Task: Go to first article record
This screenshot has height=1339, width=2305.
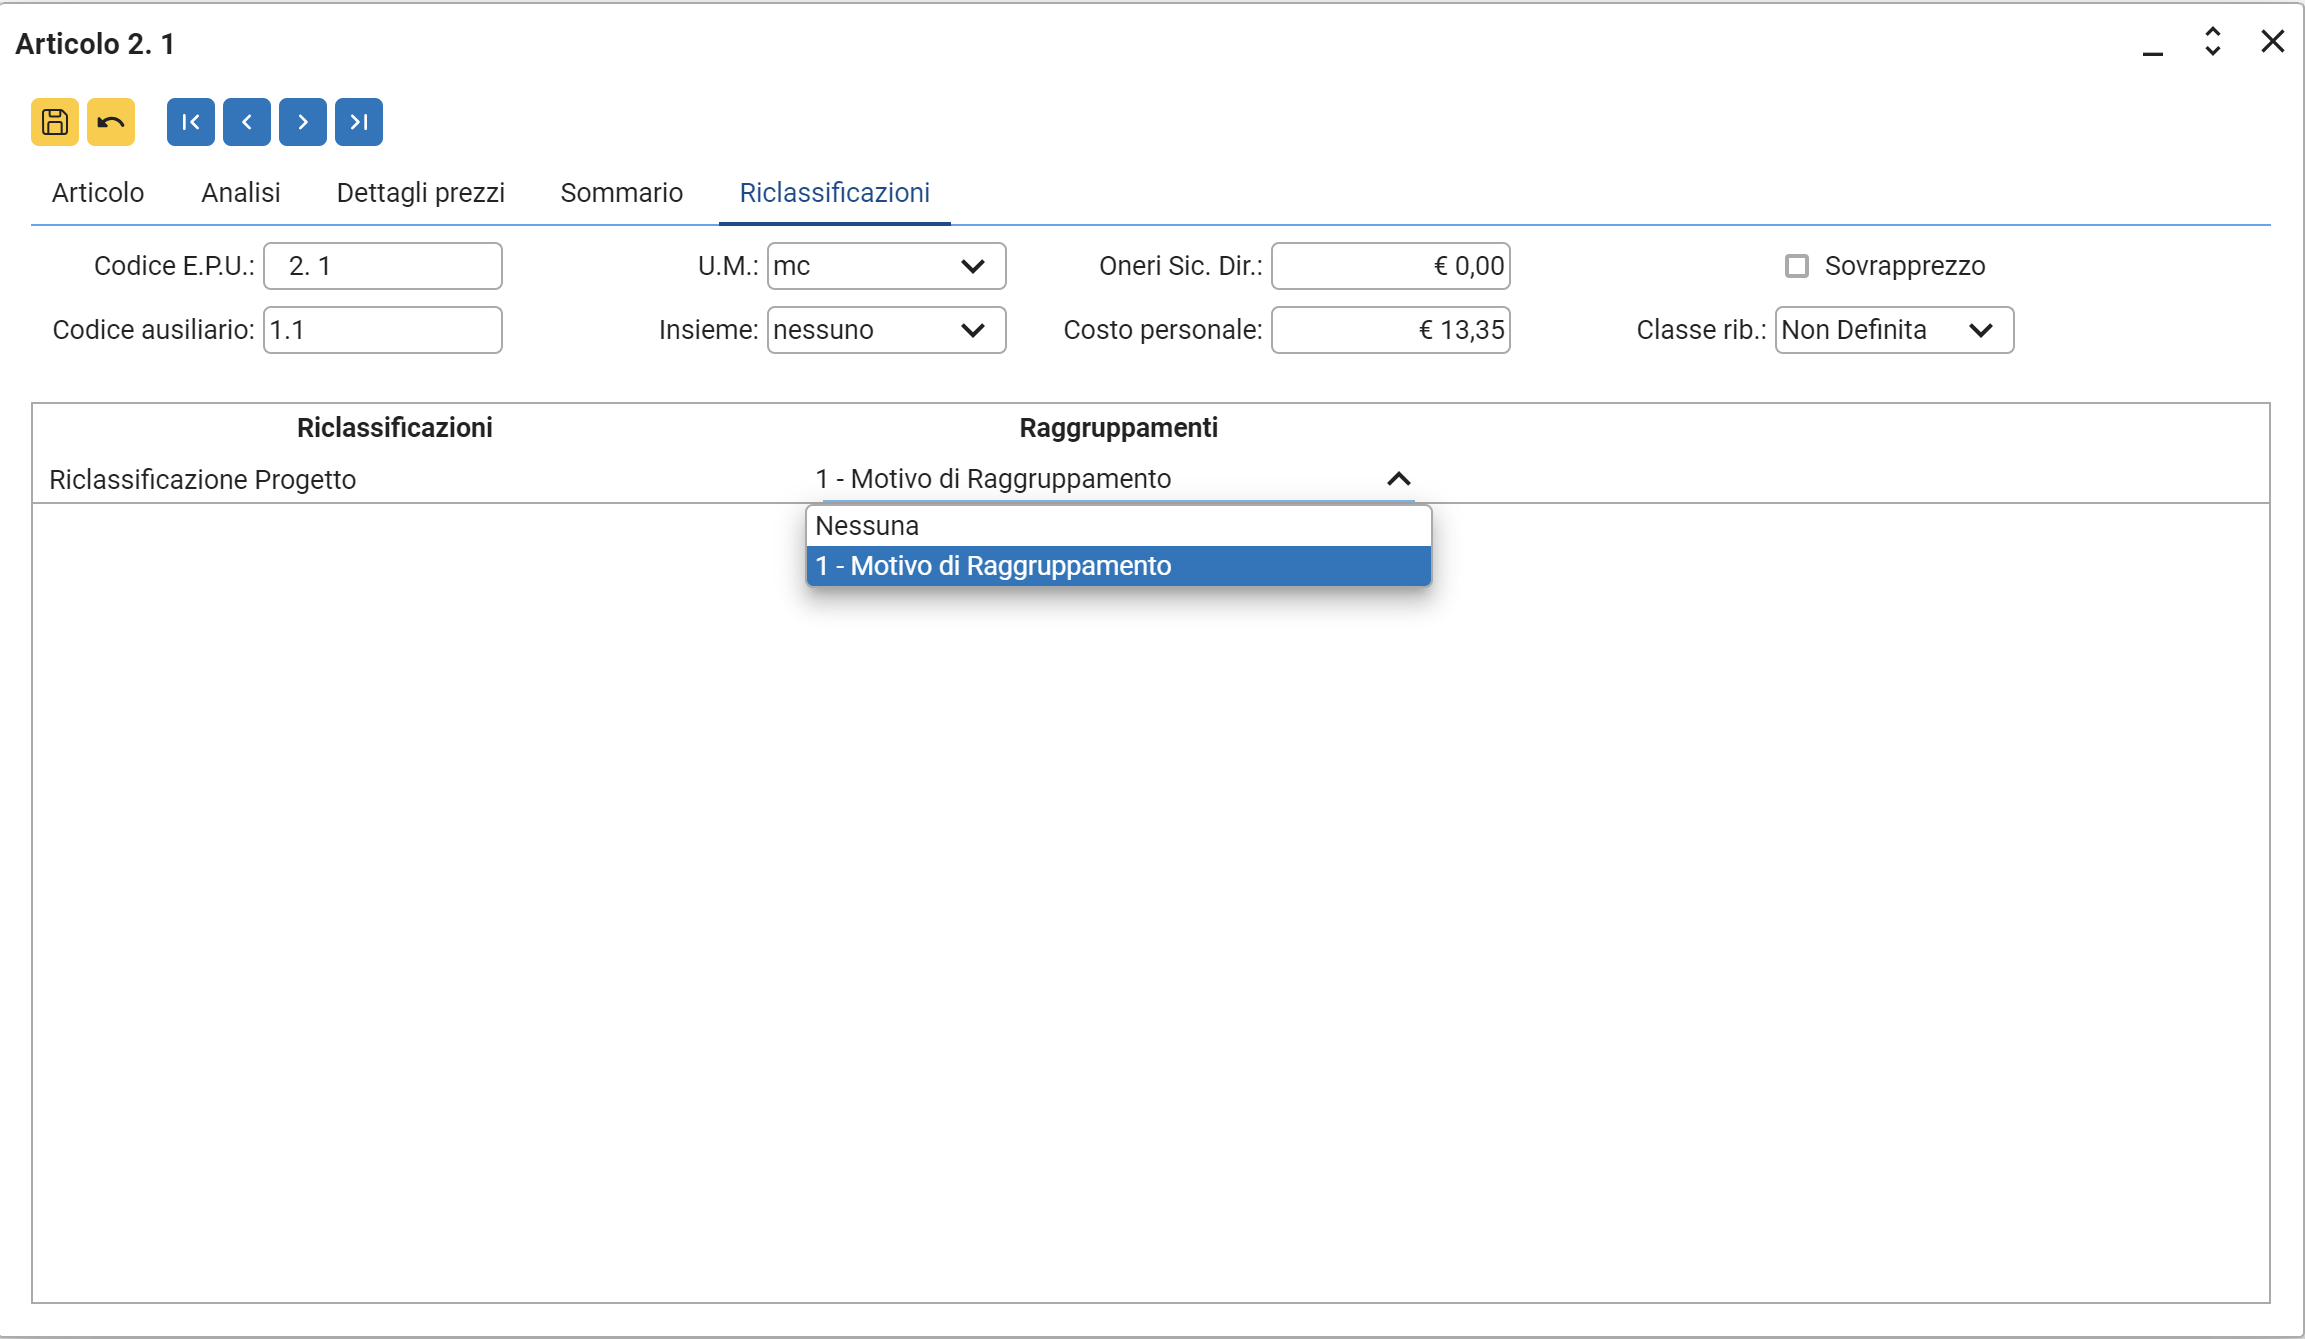Action: [191, 122]
